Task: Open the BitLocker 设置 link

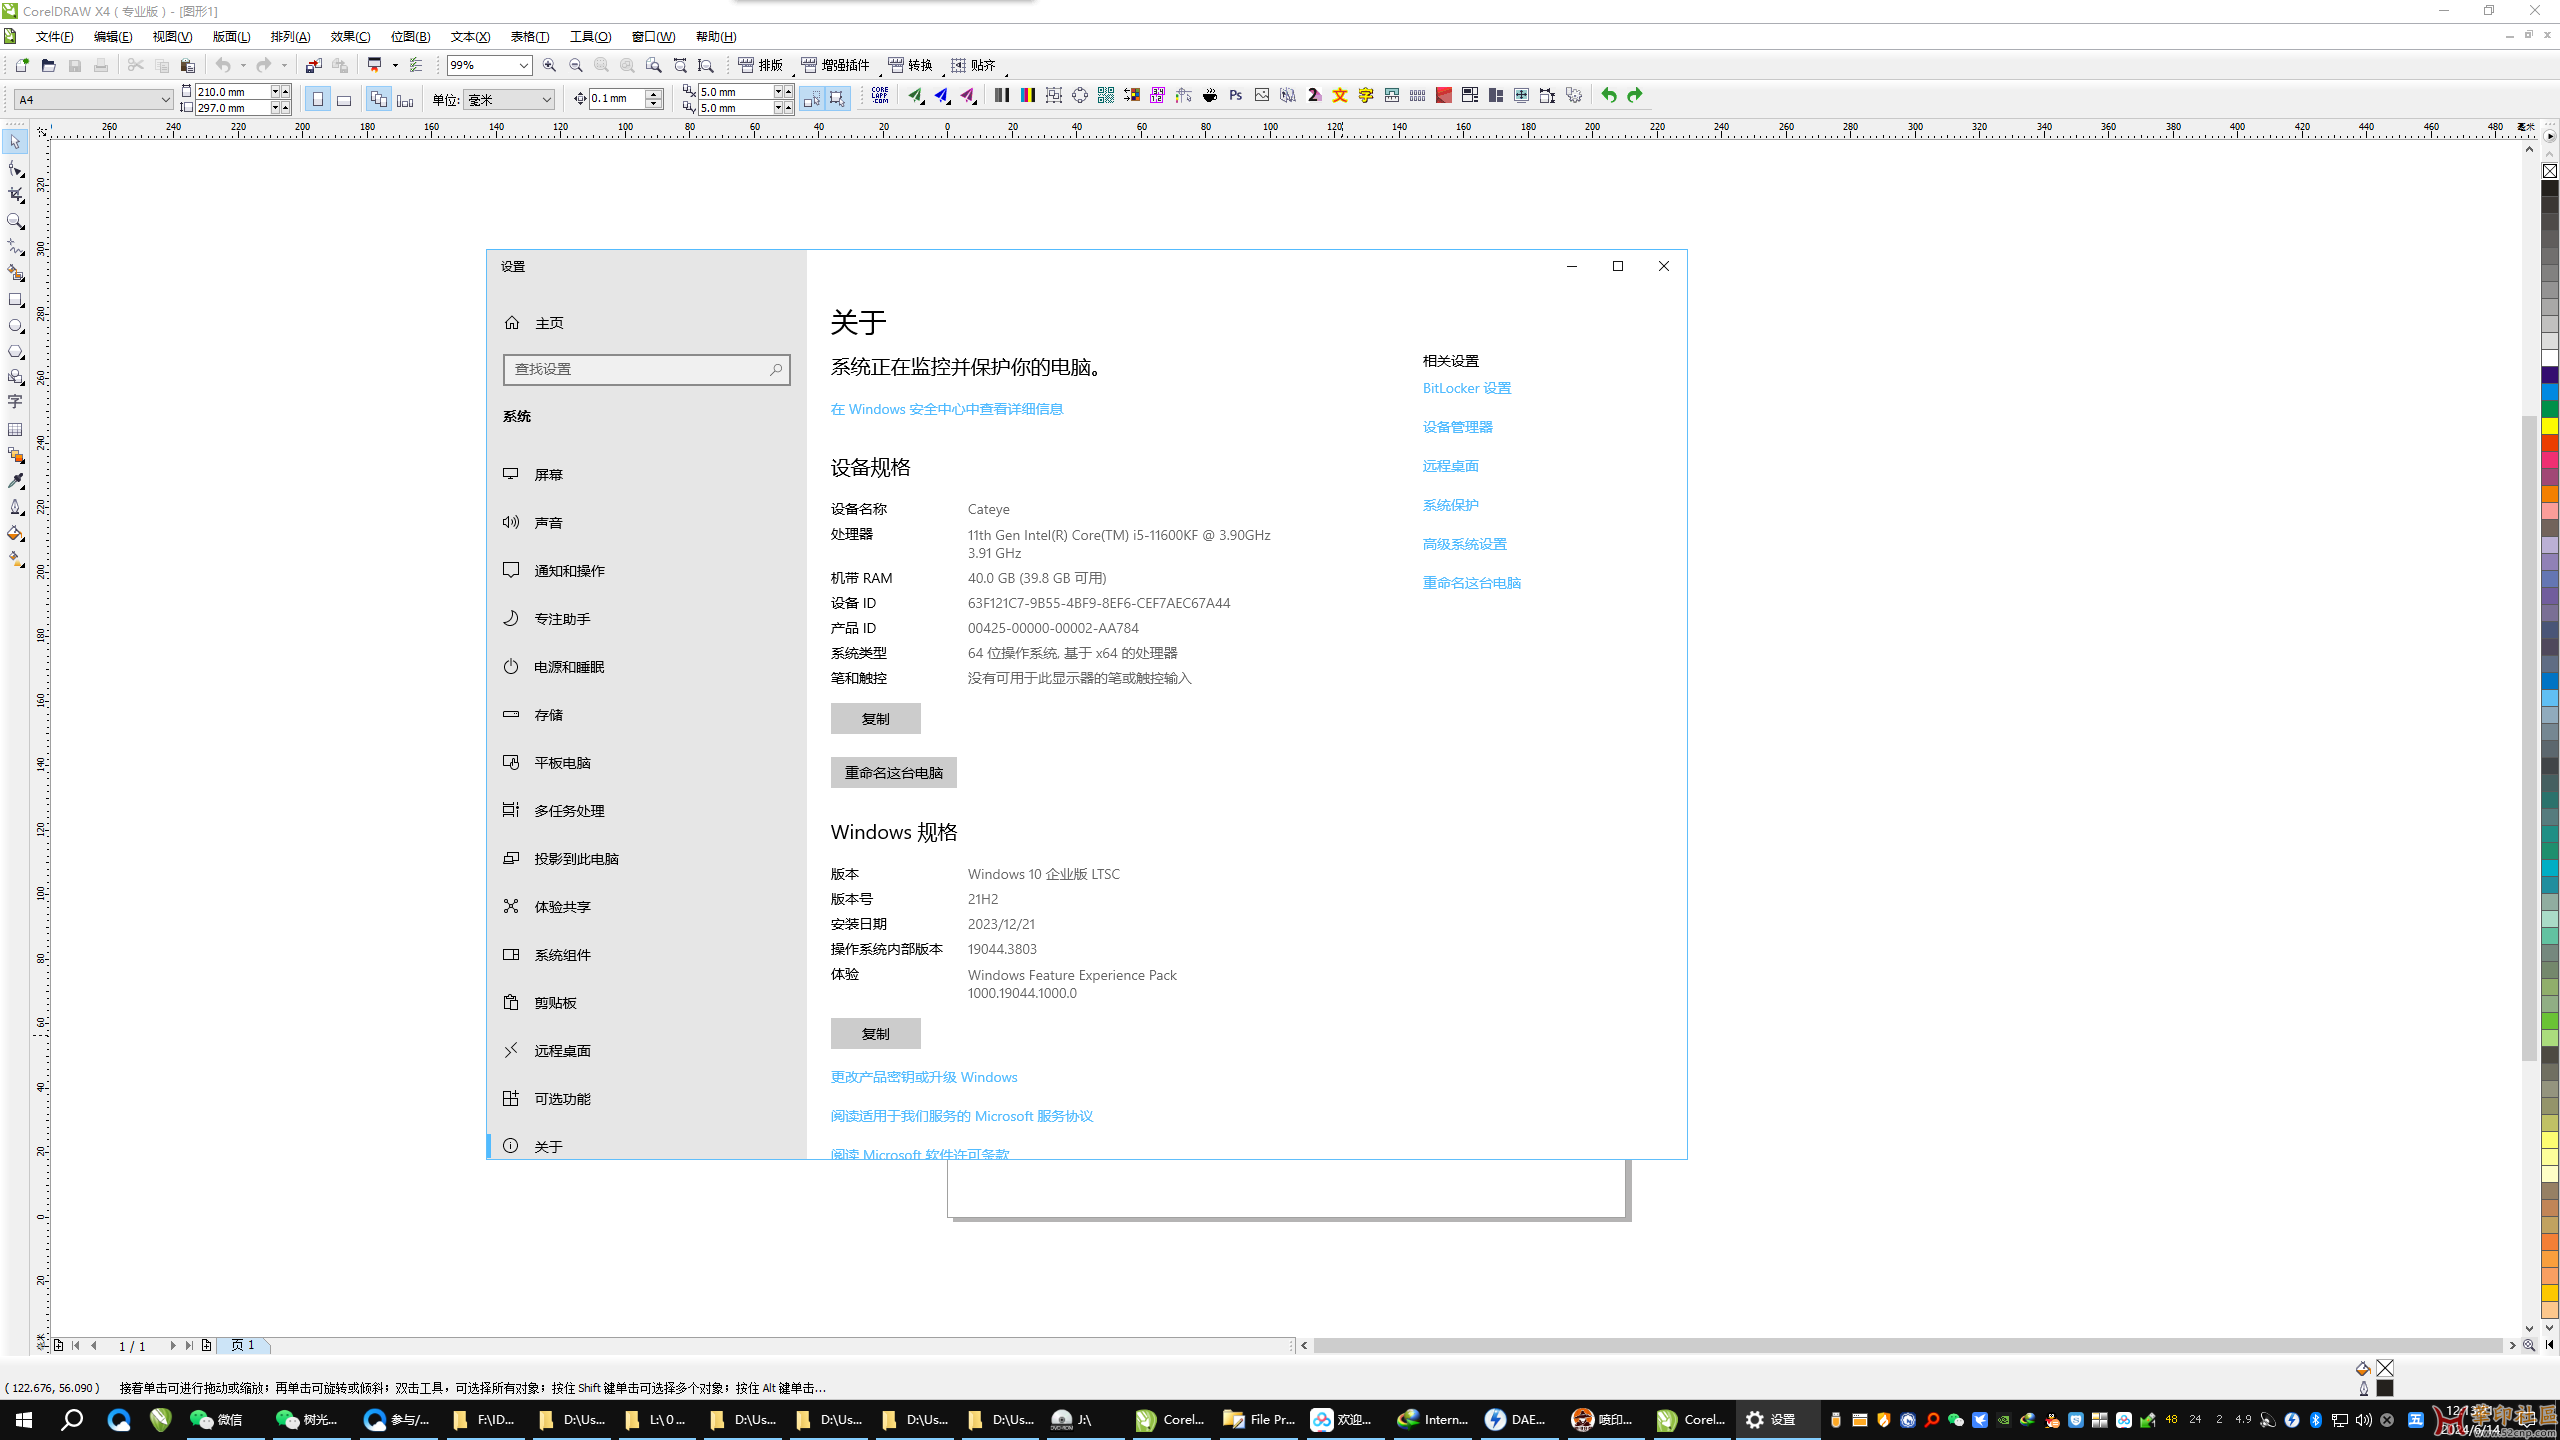Action: (1466, 388)
